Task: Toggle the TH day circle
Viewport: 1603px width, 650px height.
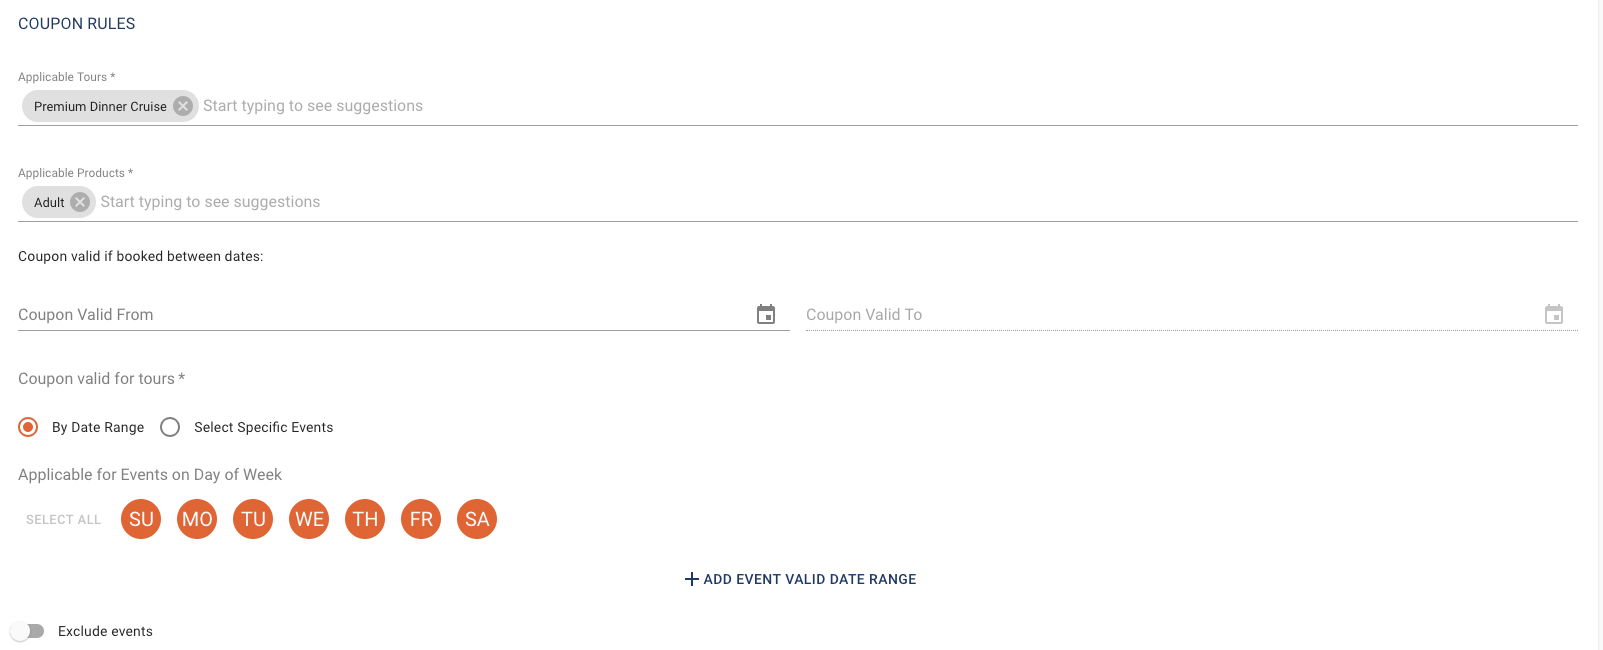Action: click(x=365, y=519)
